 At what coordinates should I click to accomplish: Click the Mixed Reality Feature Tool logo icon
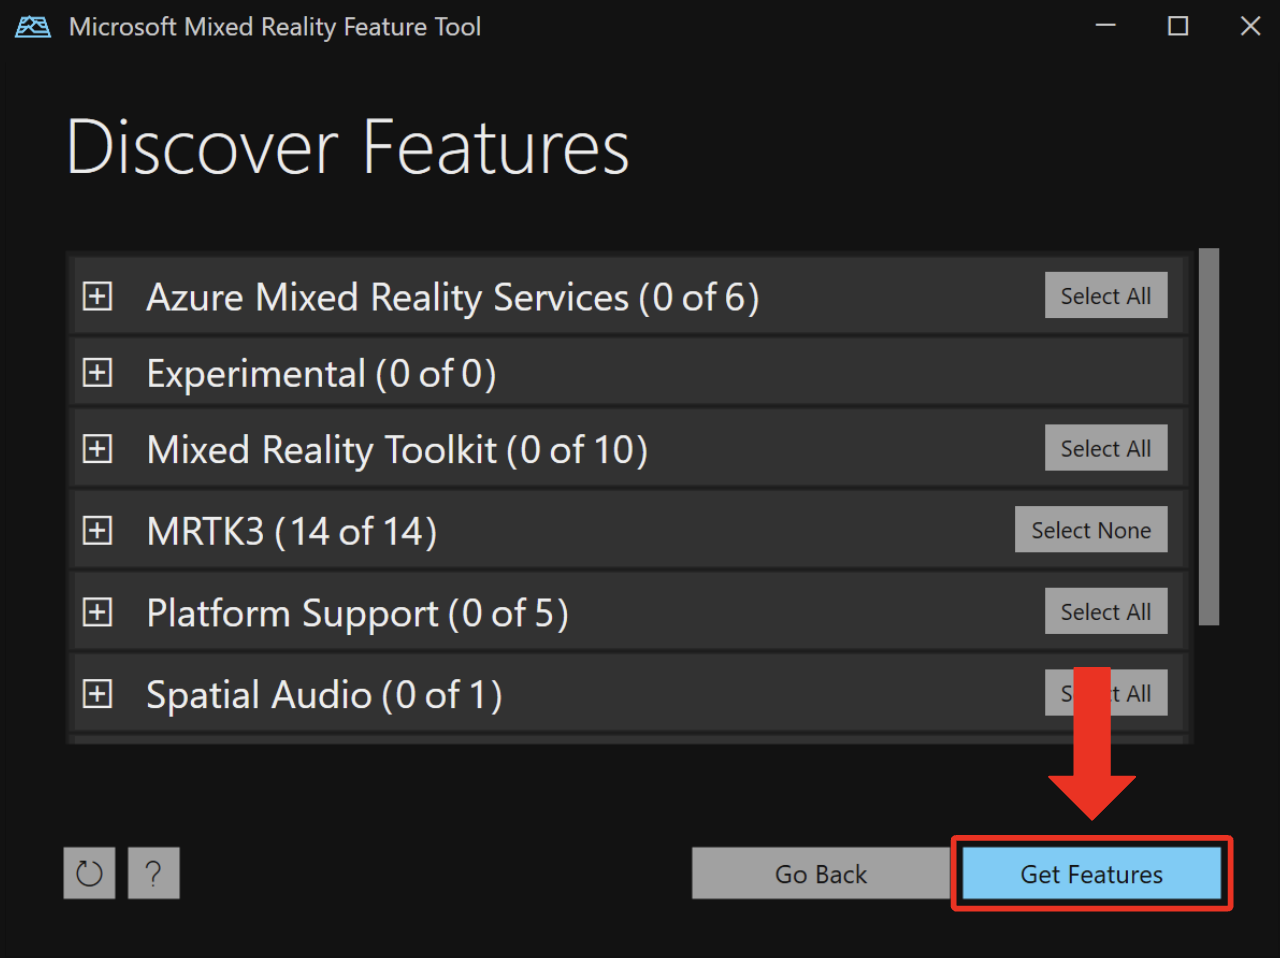33,27
